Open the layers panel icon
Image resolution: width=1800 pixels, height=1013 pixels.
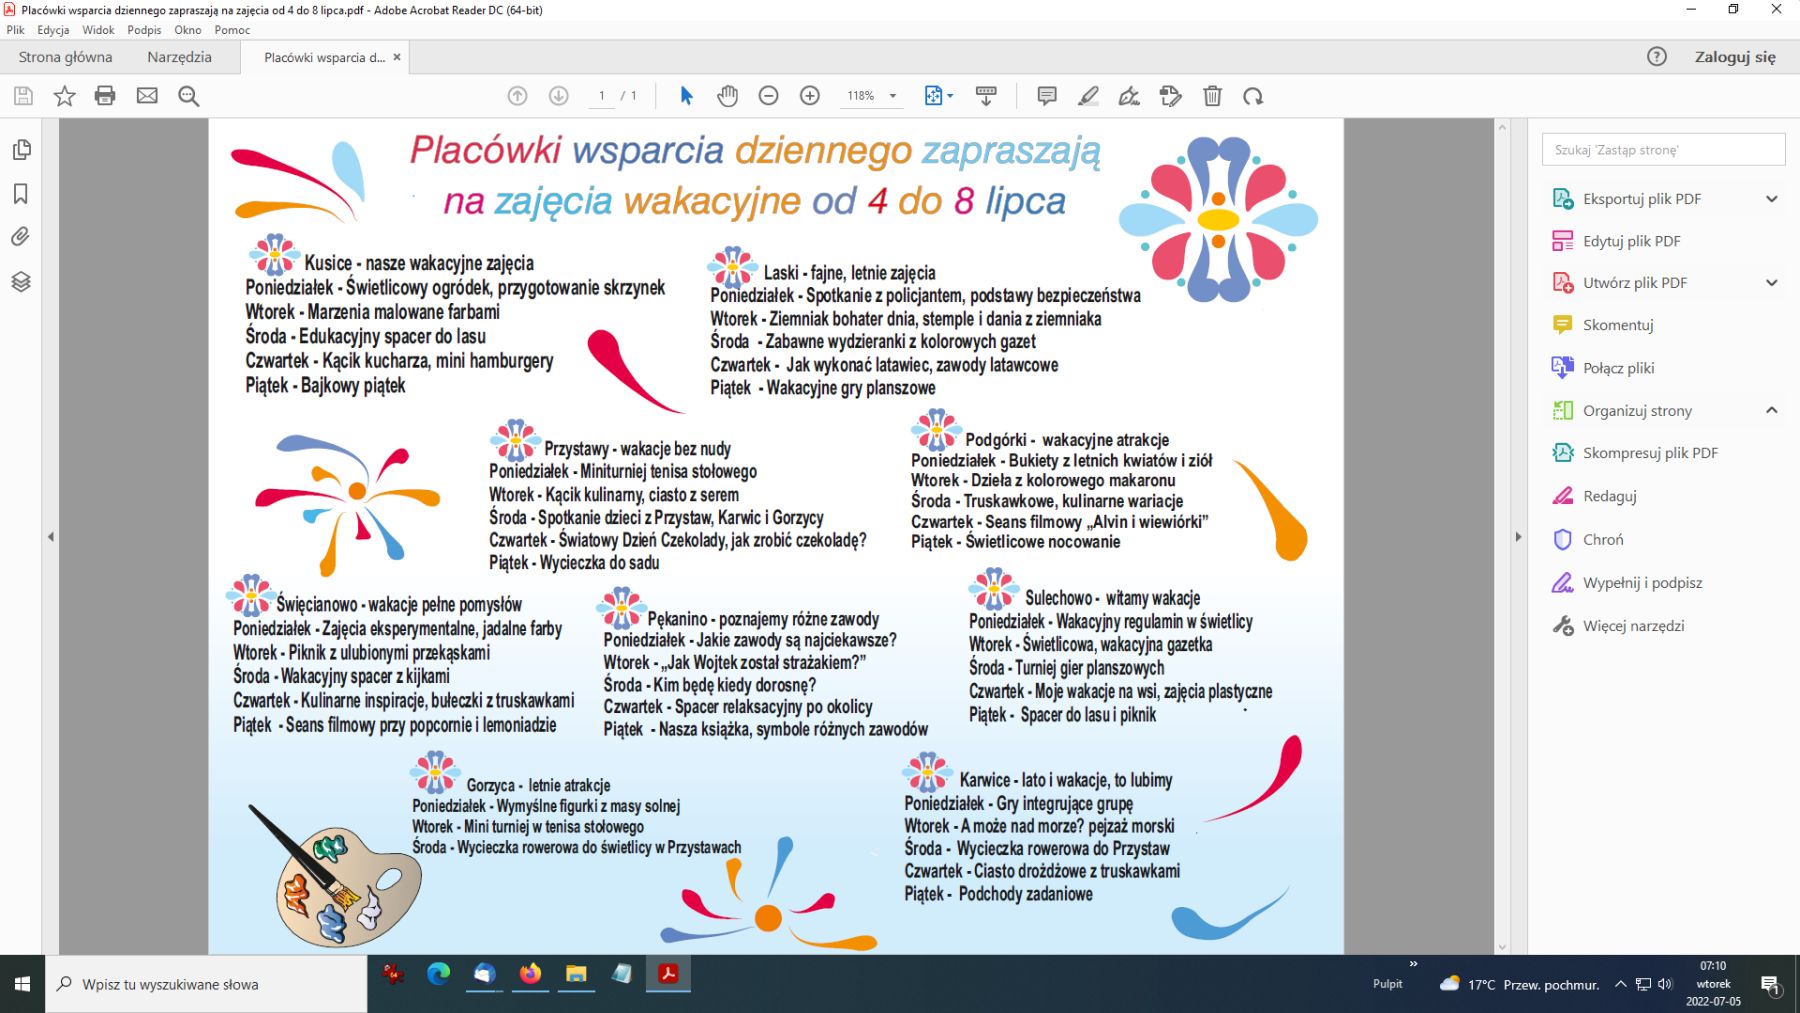(x=21, y=281)
